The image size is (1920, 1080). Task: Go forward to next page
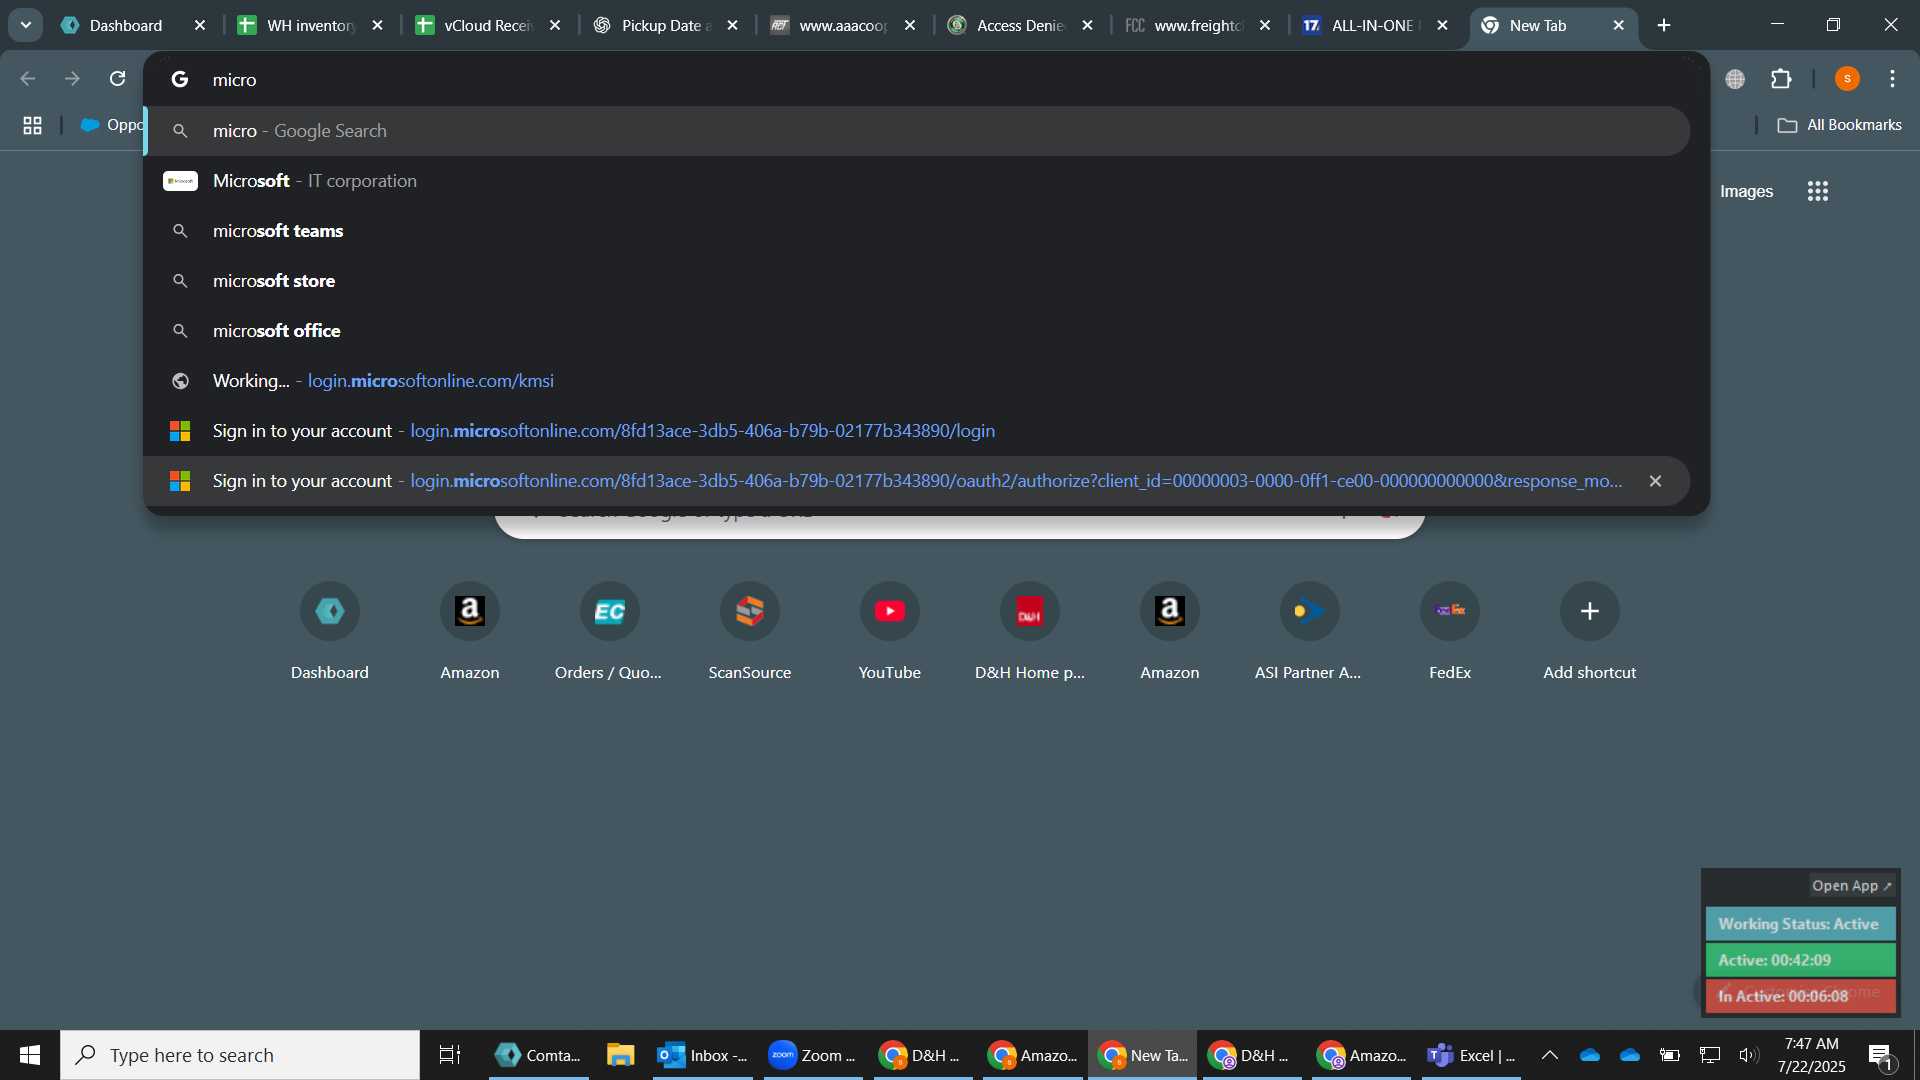[x=72, y=78]
